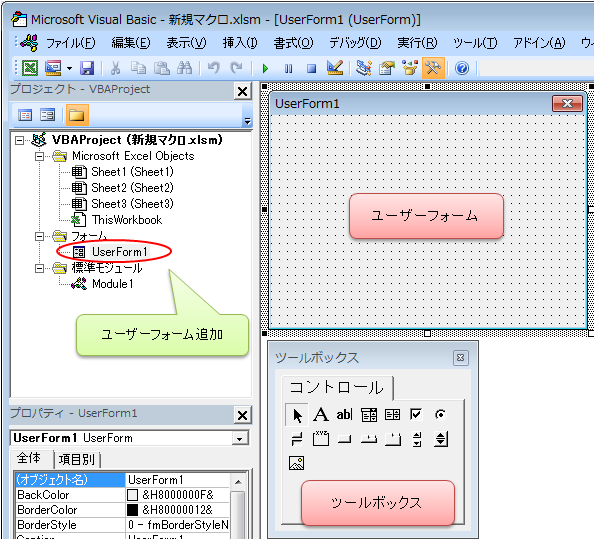Open the ファイル(F) menu
The height and width of the screenshot is (540, 595).
click(71, 43)
